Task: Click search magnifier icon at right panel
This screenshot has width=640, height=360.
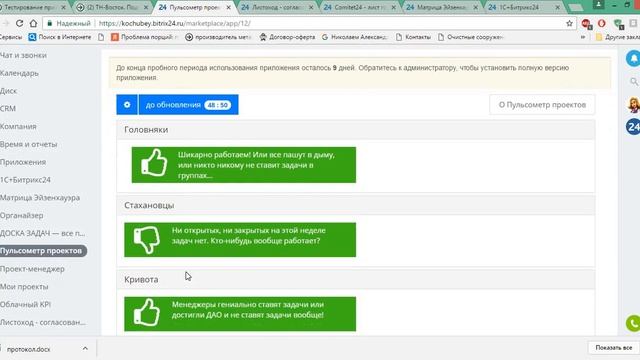Action: [x=633, y=82]
